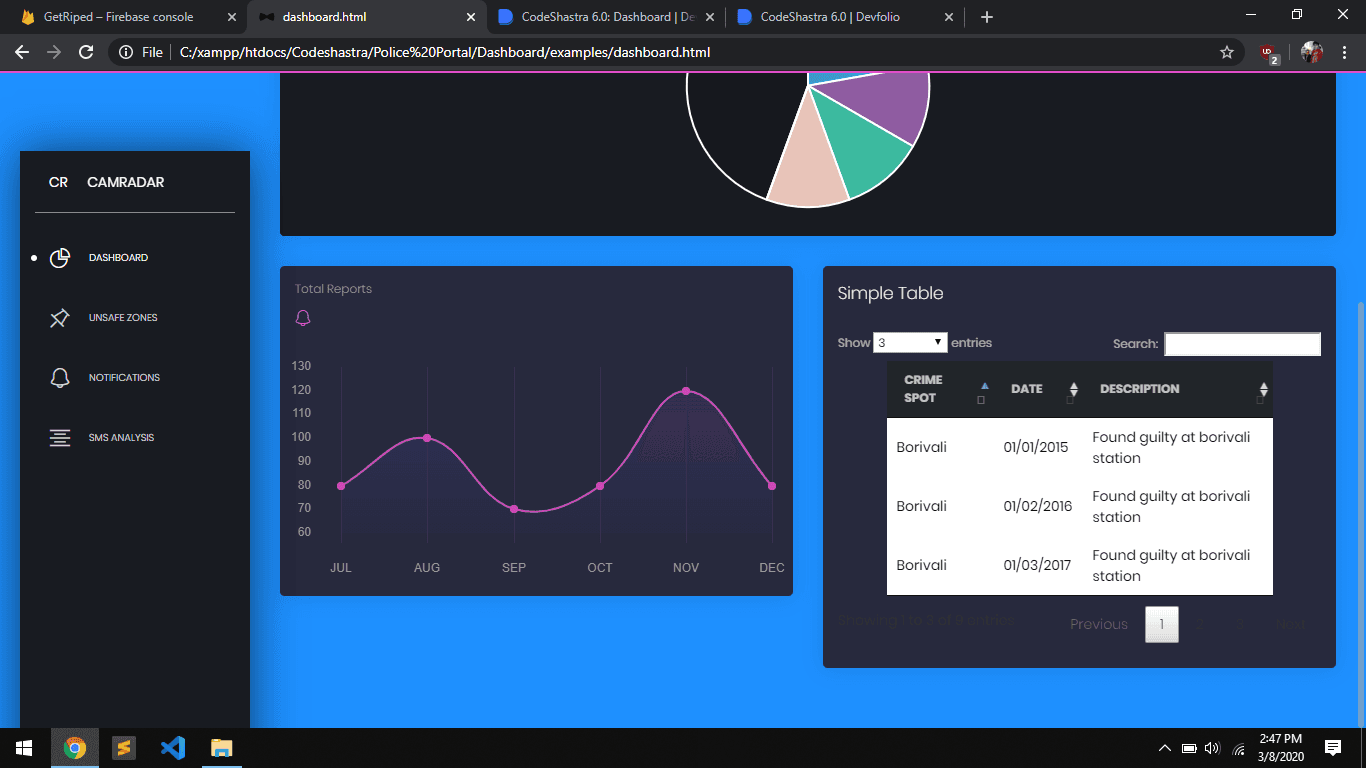Click the CAMRADAR brand link
This screenshot has width=1366, height=768.
click(126, 182)
